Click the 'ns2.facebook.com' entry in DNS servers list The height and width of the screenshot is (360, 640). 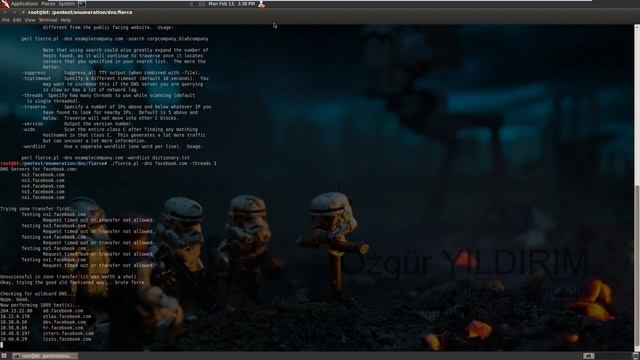[43, 175]
